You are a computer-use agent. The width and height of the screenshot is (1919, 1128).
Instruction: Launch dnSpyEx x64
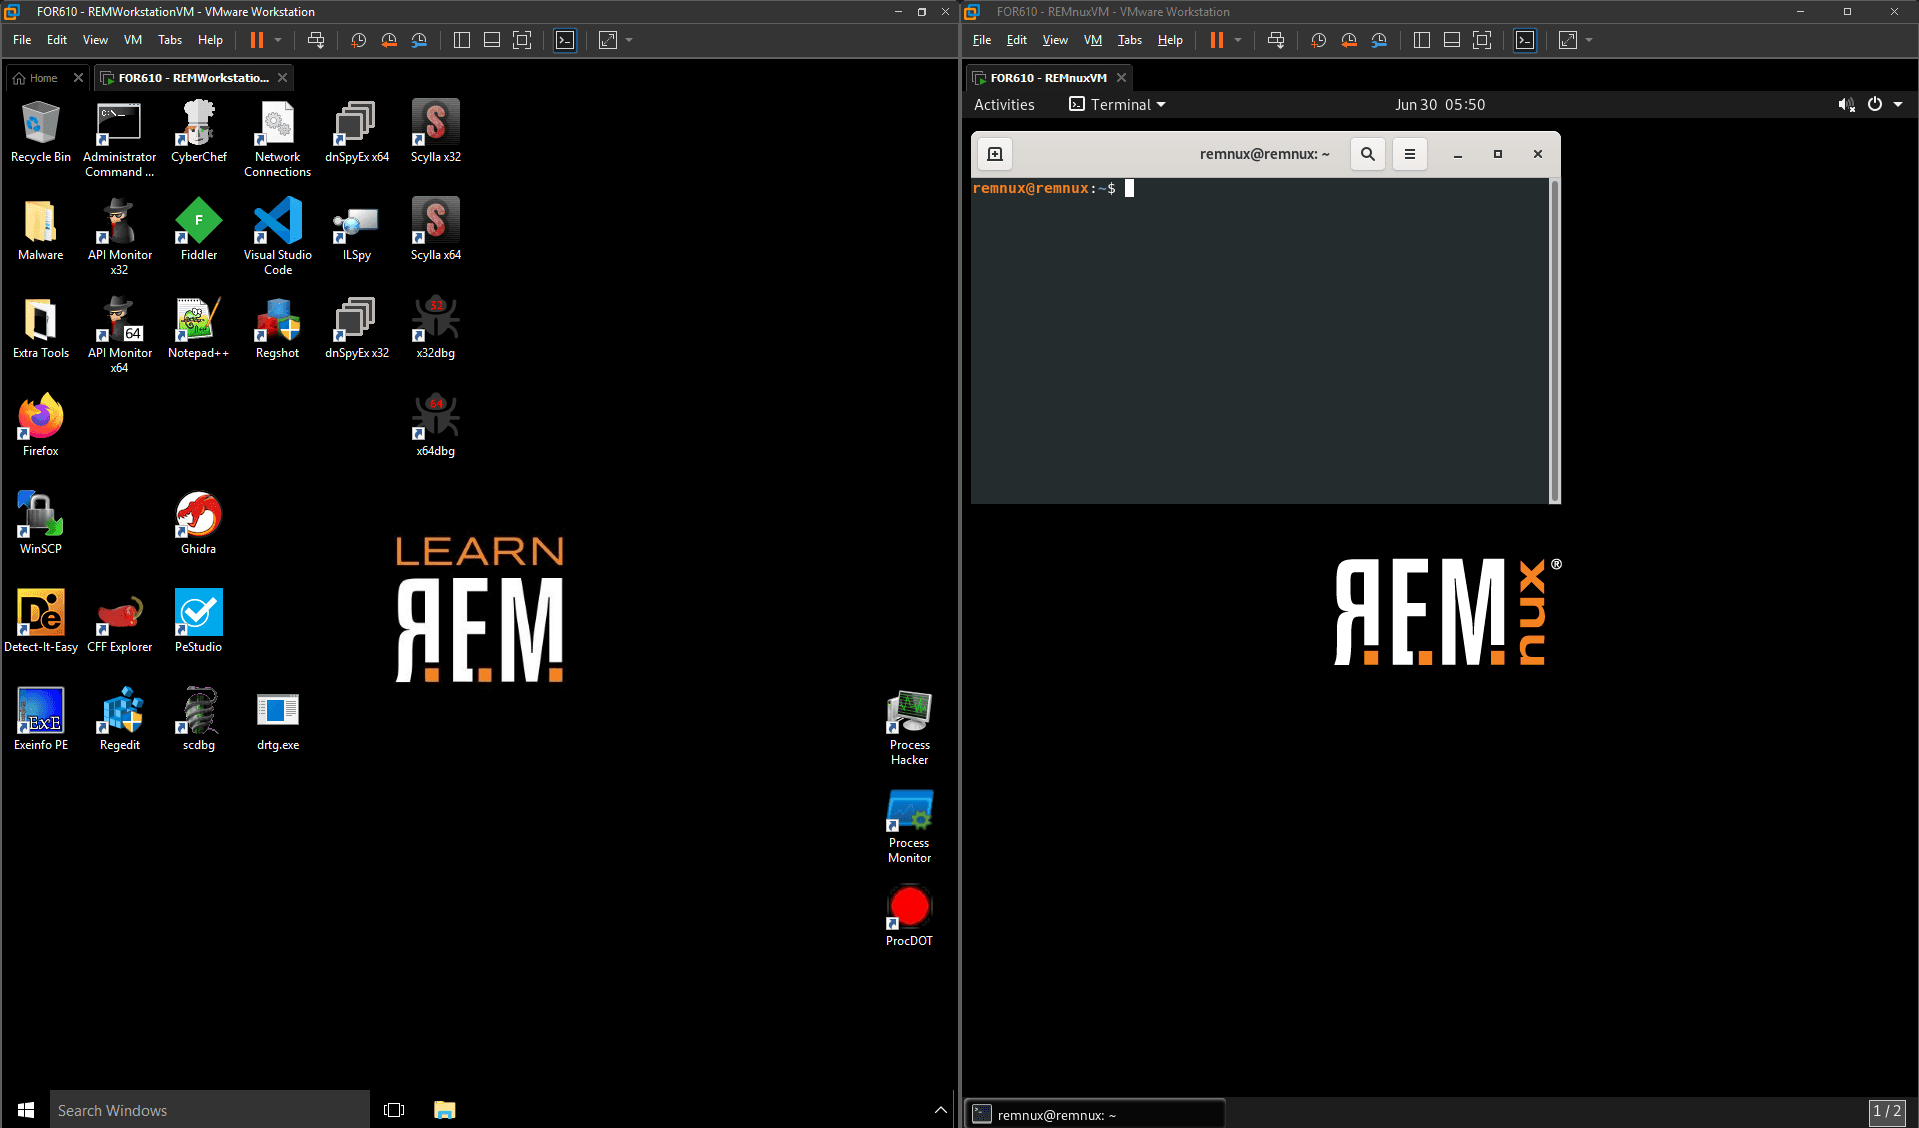[x=356, y=124]
